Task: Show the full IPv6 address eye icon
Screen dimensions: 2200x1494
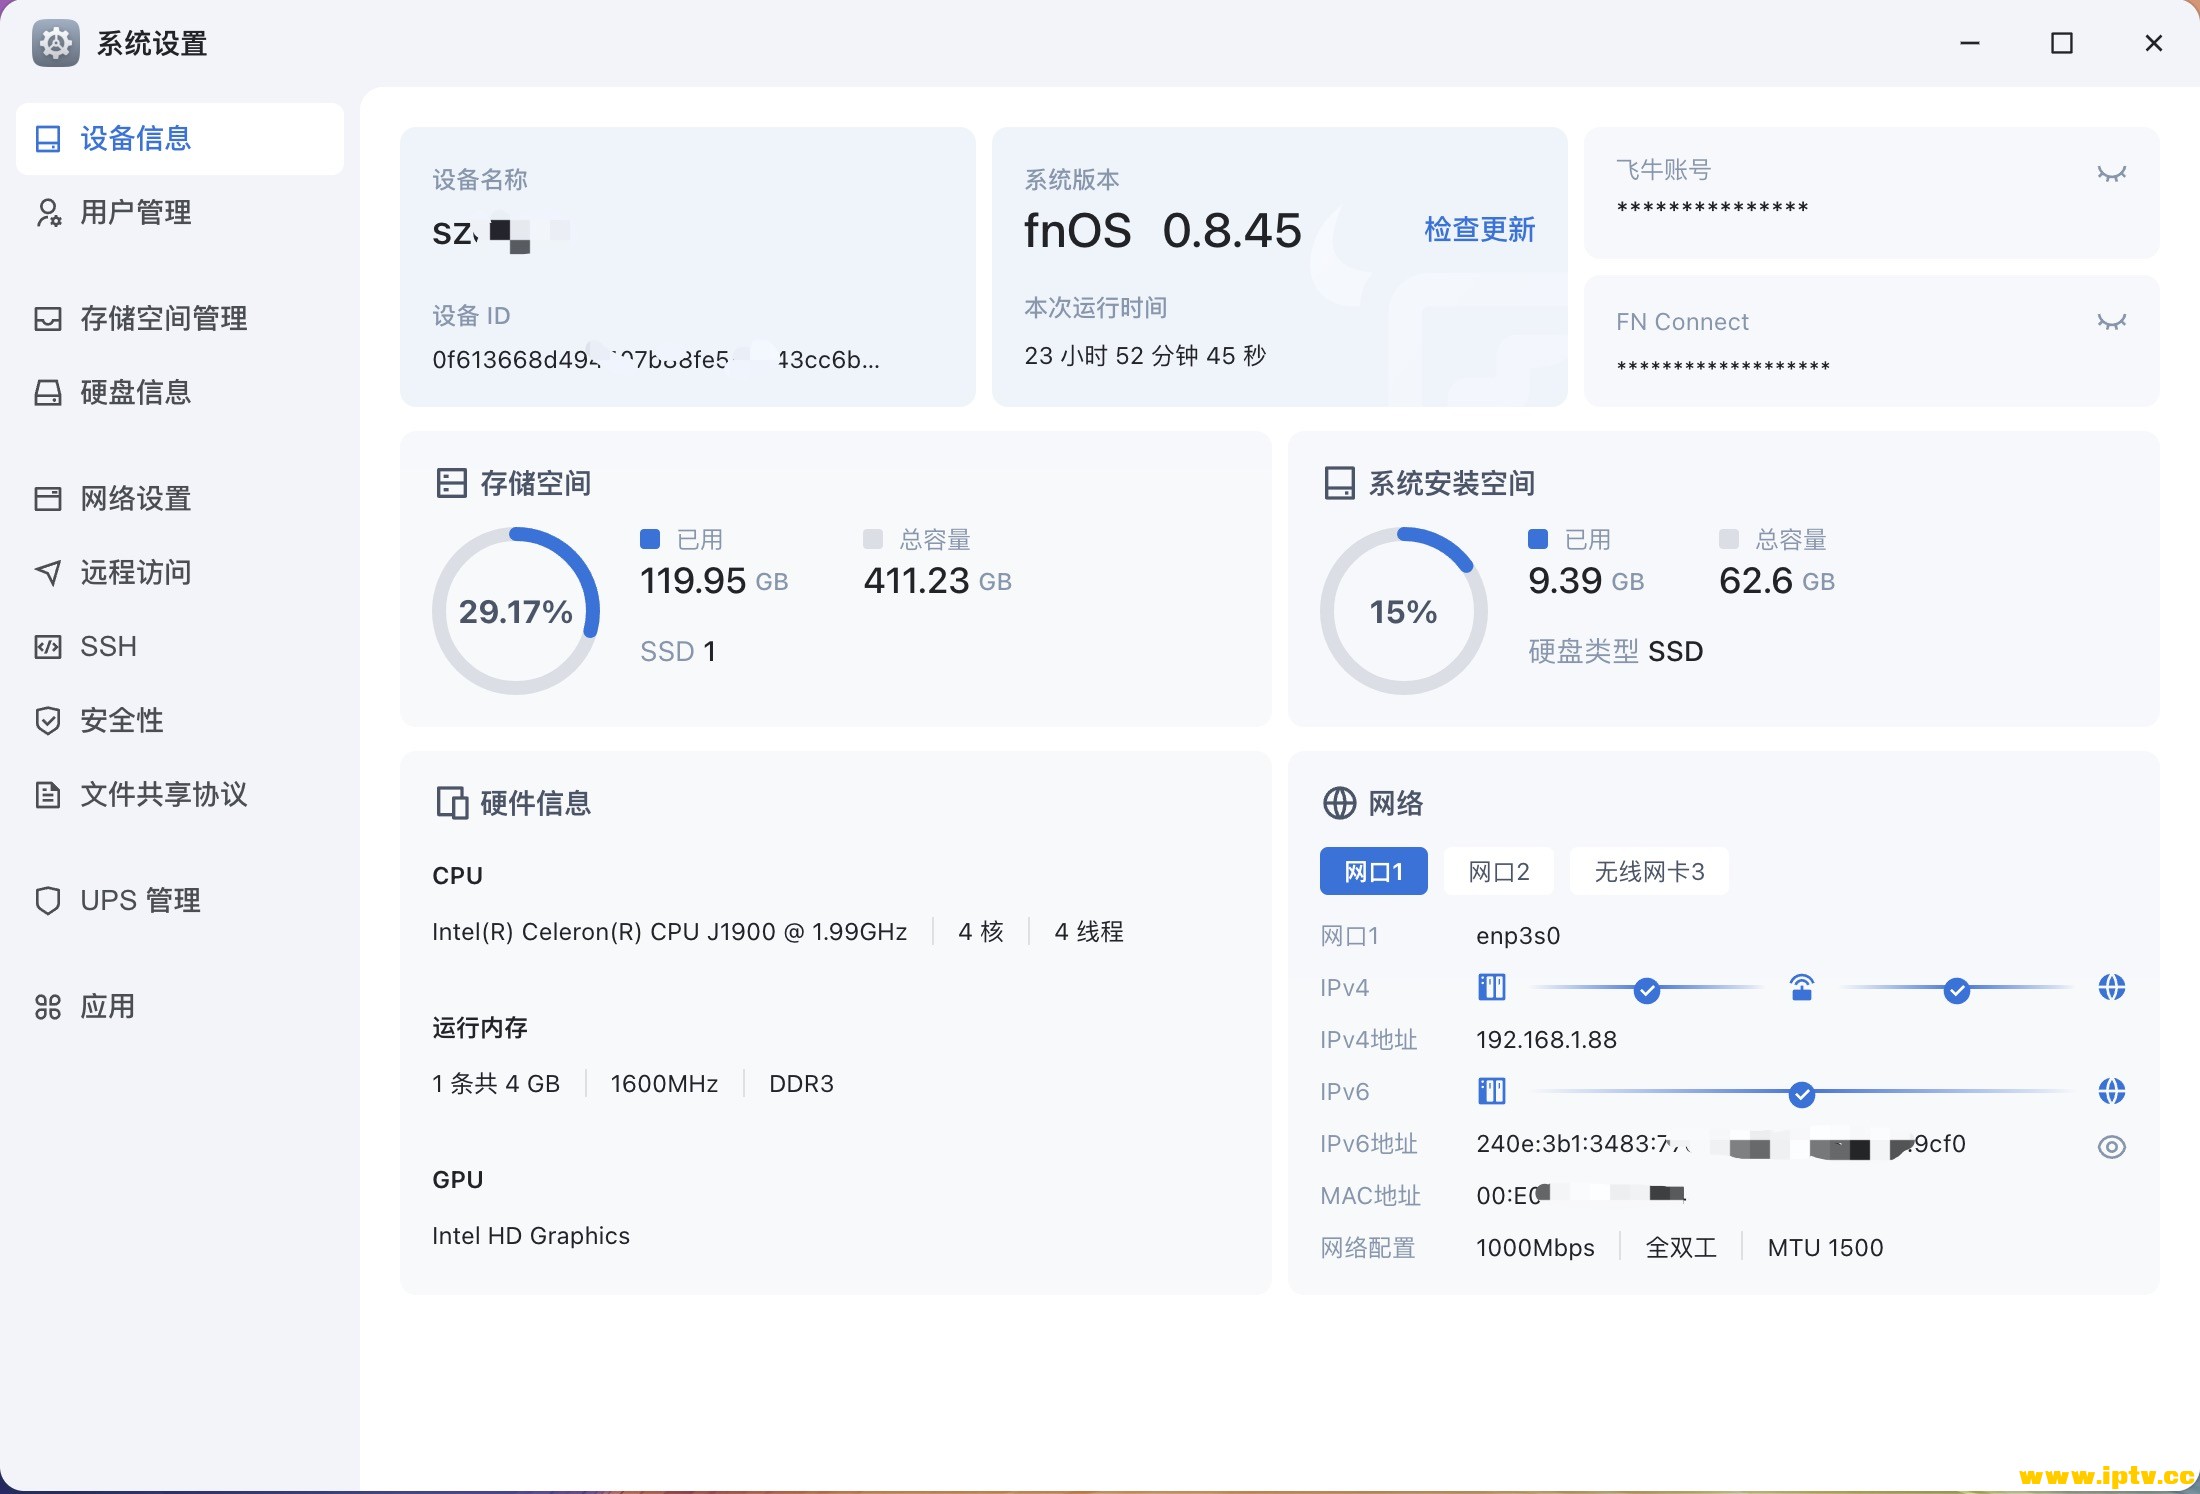Action: coord(2111,1147)
